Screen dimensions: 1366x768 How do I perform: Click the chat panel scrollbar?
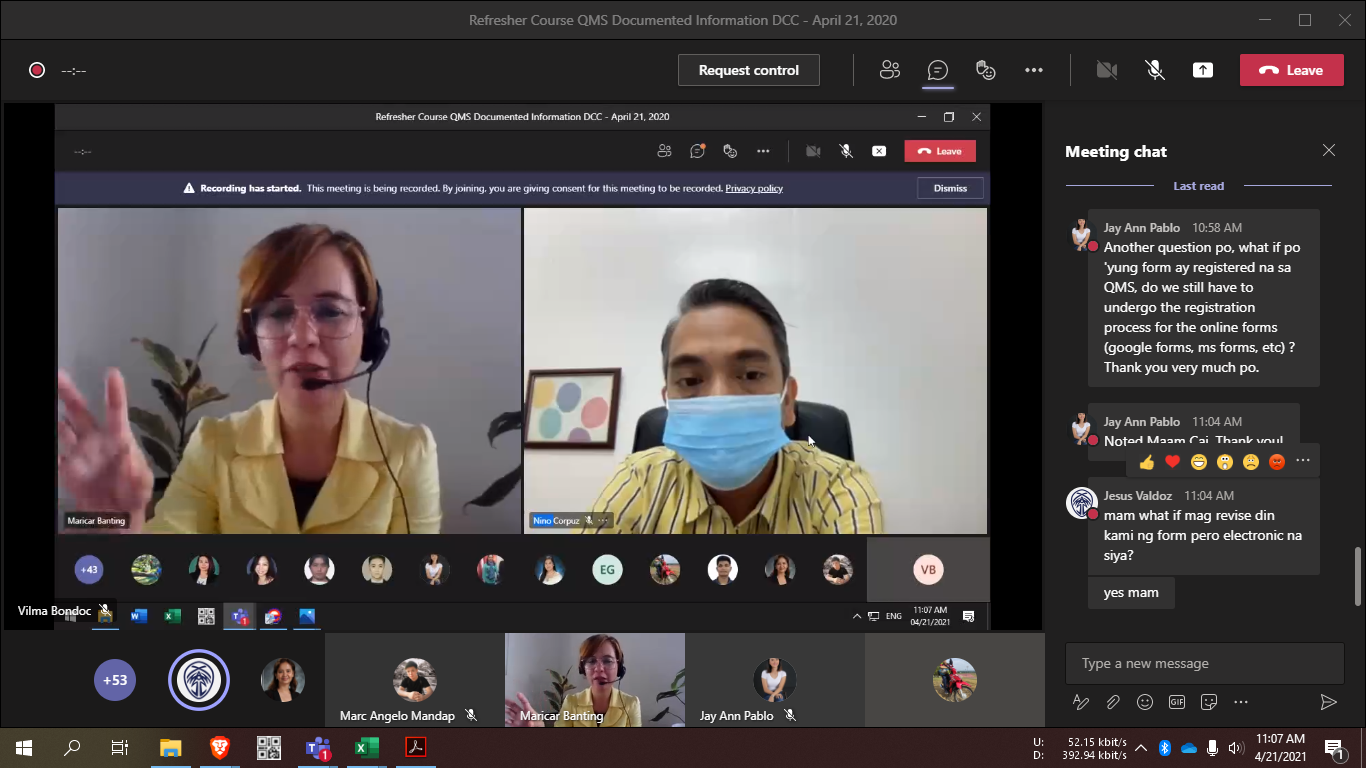click(x=1357, y=575)
